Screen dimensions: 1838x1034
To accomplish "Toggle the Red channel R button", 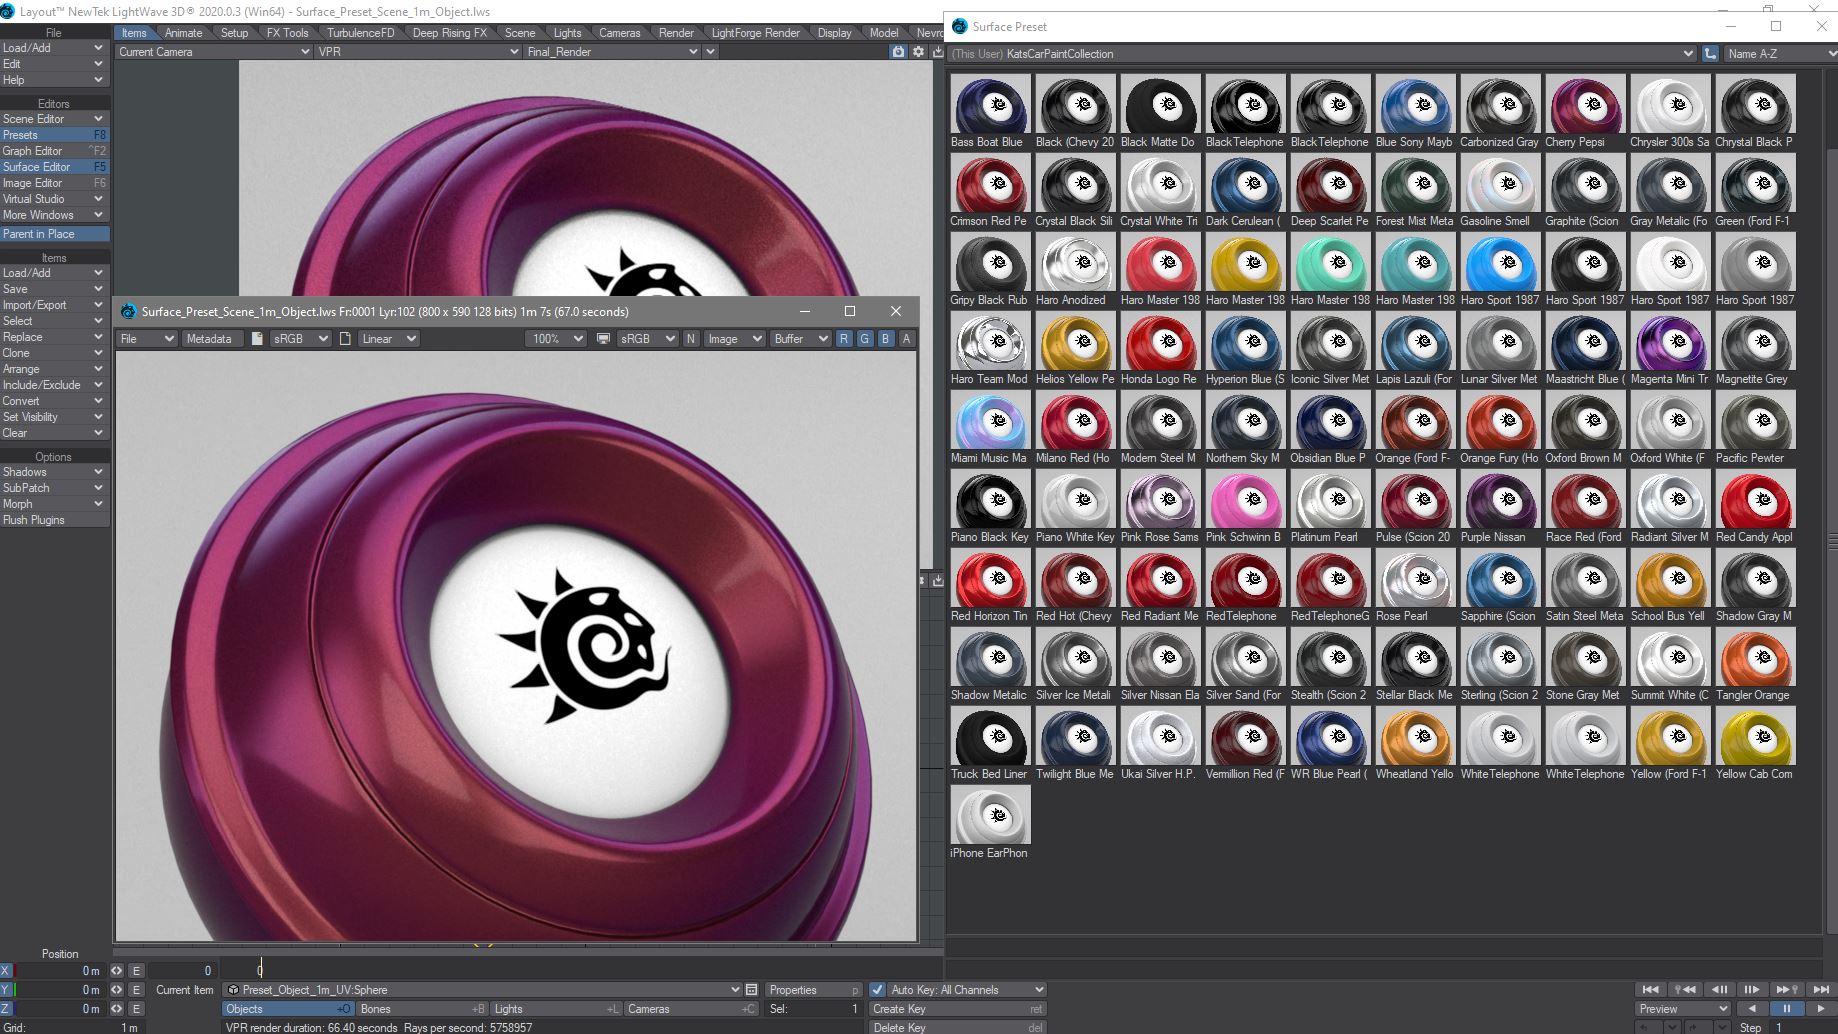I will (844, 339).
